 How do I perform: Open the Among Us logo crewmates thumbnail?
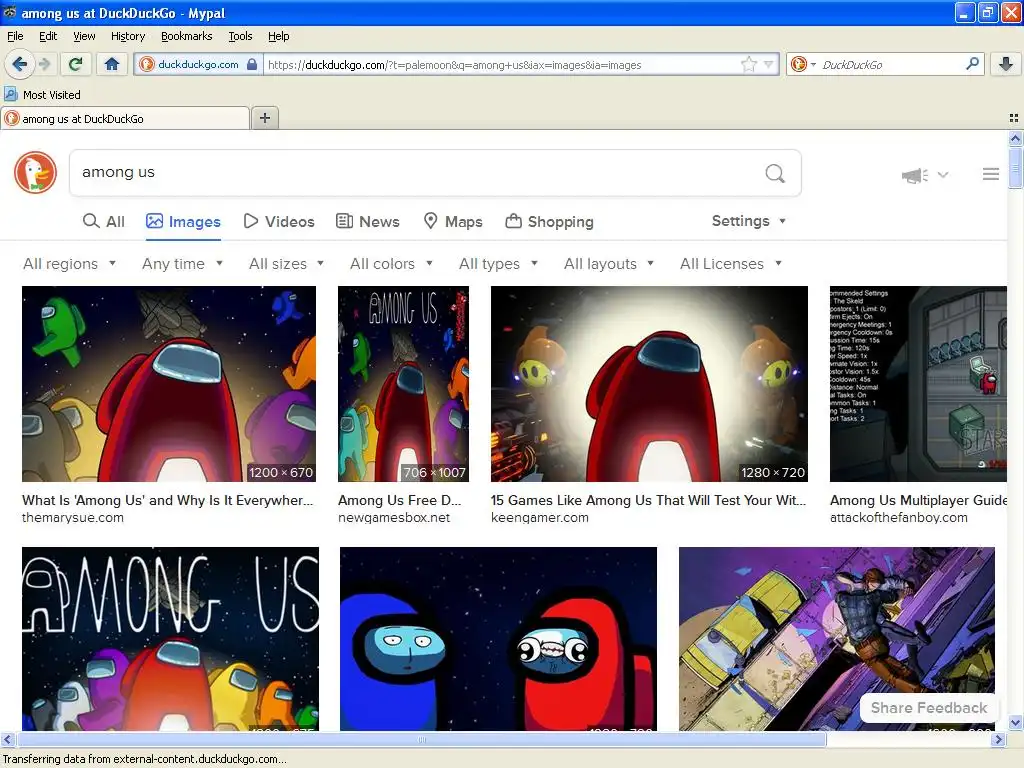tap(170, 639)
